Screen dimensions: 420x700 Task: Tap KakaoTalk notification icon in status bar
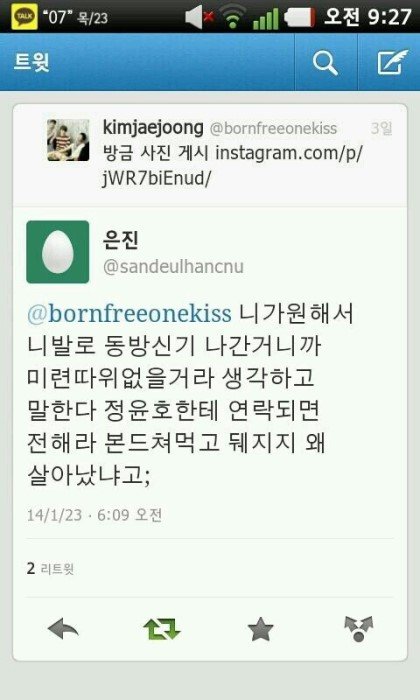click(x=25, y=17)
